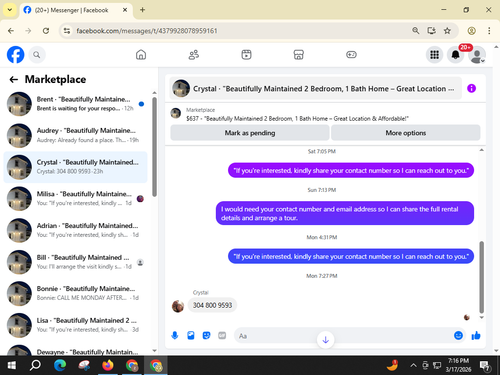Open the install app icon in address bar
The height and width of the screenshot is (375, 500).
(x=431, y=31)
